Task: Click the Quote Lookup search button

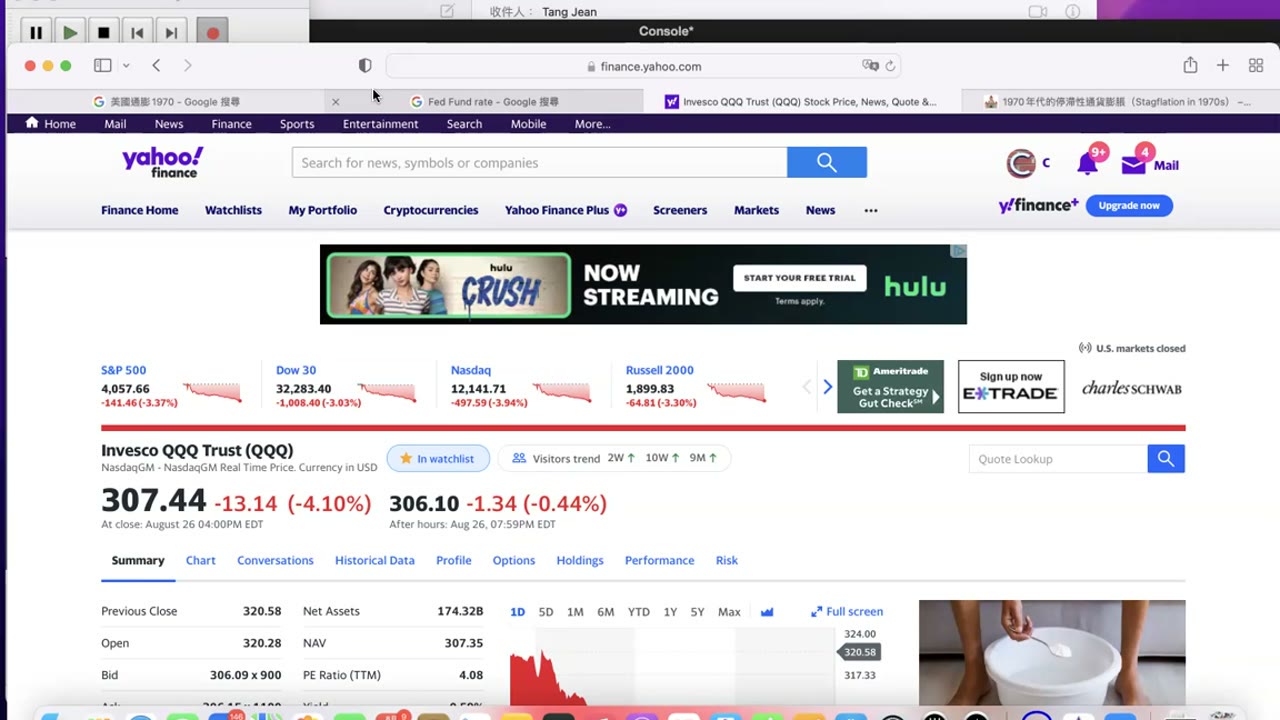Action: tap(1166, 459)
